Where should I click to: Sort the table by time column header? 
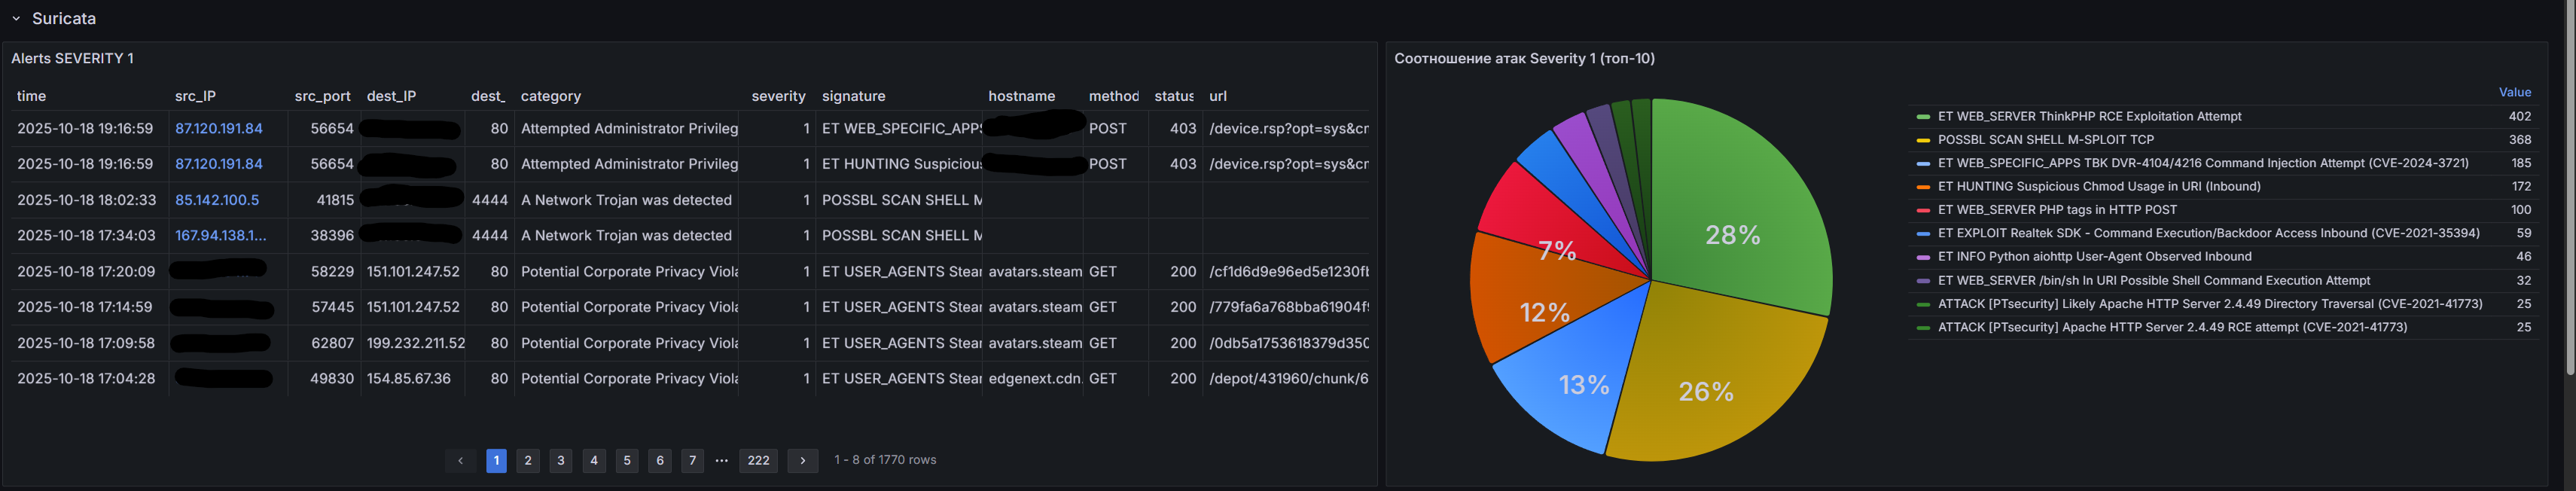coord(32,96)
